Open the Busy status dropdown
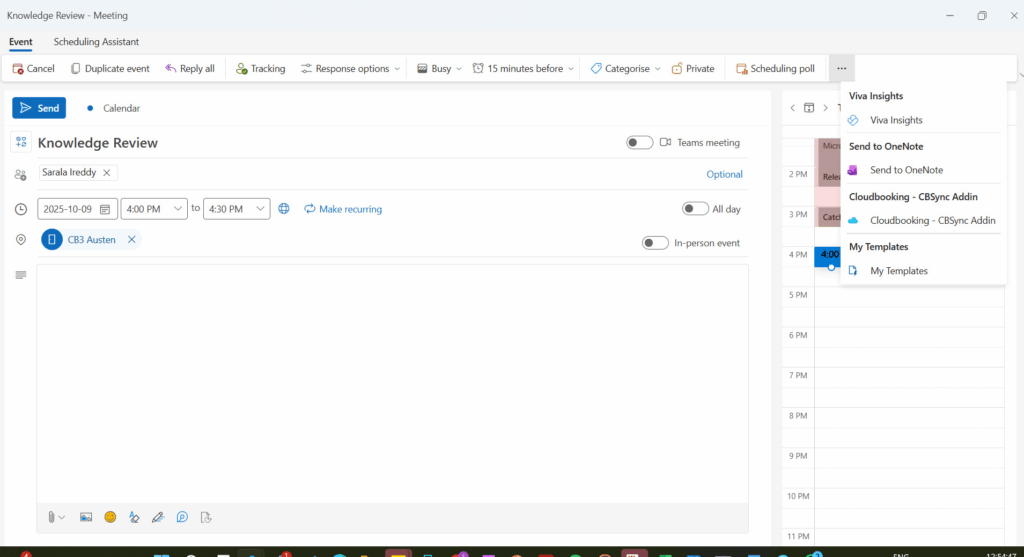 (458, 69)
